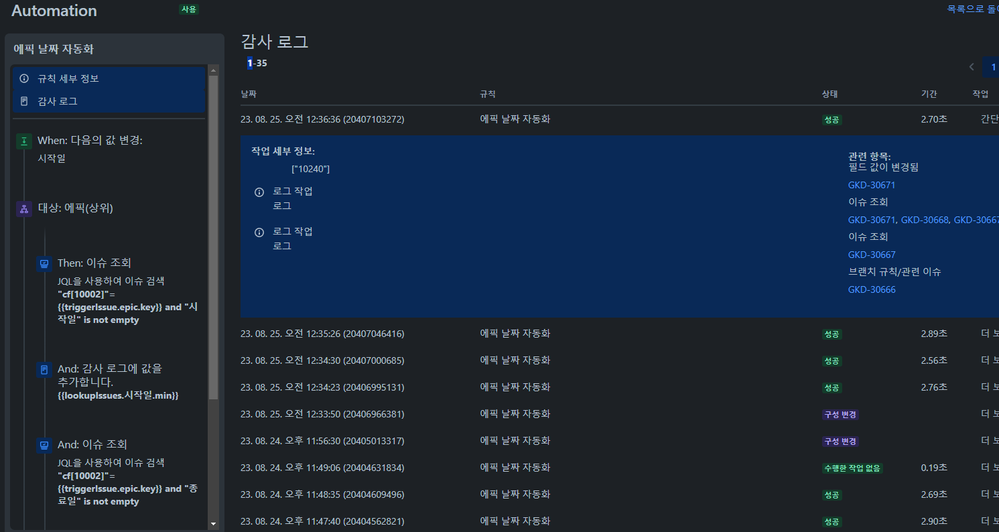Click 에픽 날짜 자동화 in 12:34:30 row
The width and height of the screenshot is (999, 532).
[515, 361]
